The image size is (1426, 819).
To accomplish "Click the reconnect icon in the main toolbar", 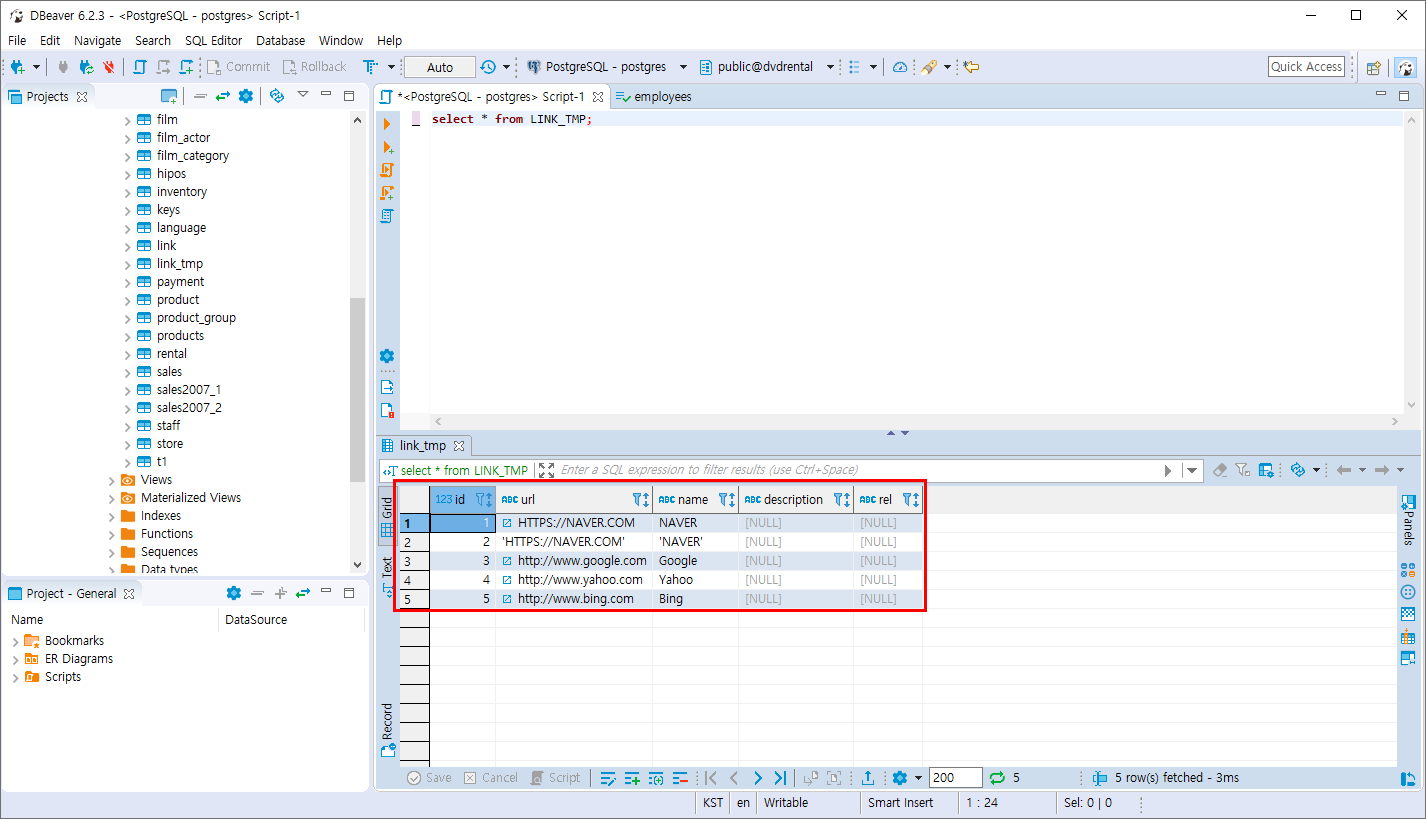I will 87,67.
